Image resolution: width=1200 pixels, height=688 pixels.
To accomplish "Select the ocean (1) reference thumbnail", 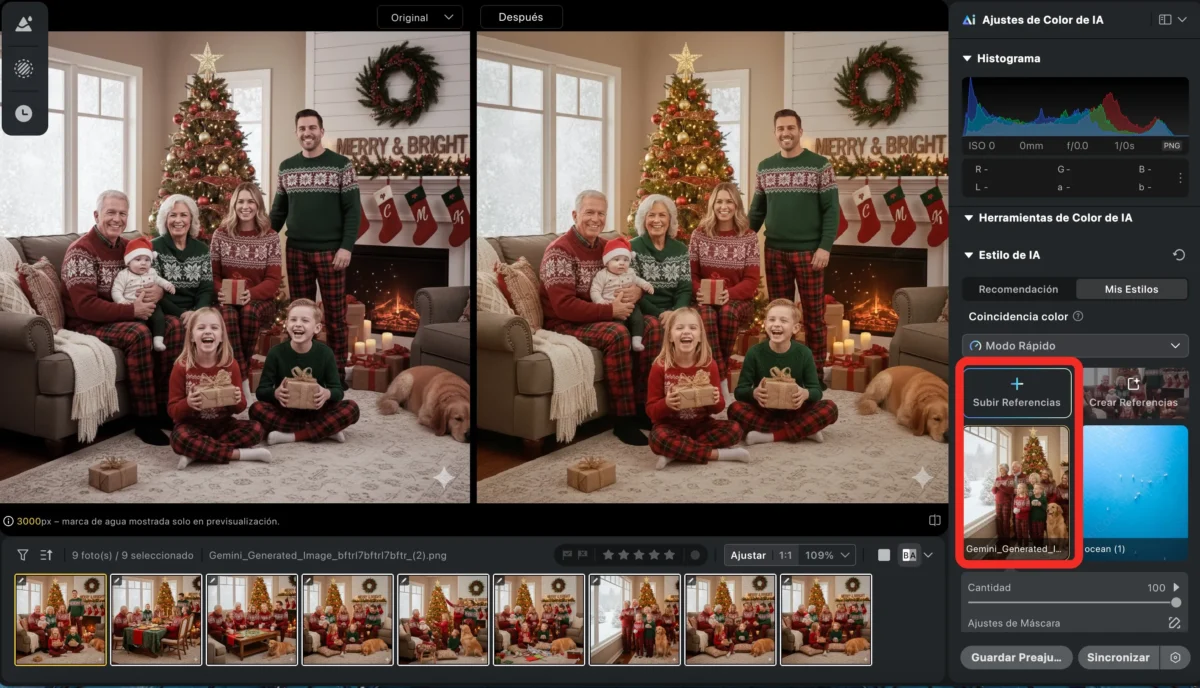I will [x=1135, y=490].
